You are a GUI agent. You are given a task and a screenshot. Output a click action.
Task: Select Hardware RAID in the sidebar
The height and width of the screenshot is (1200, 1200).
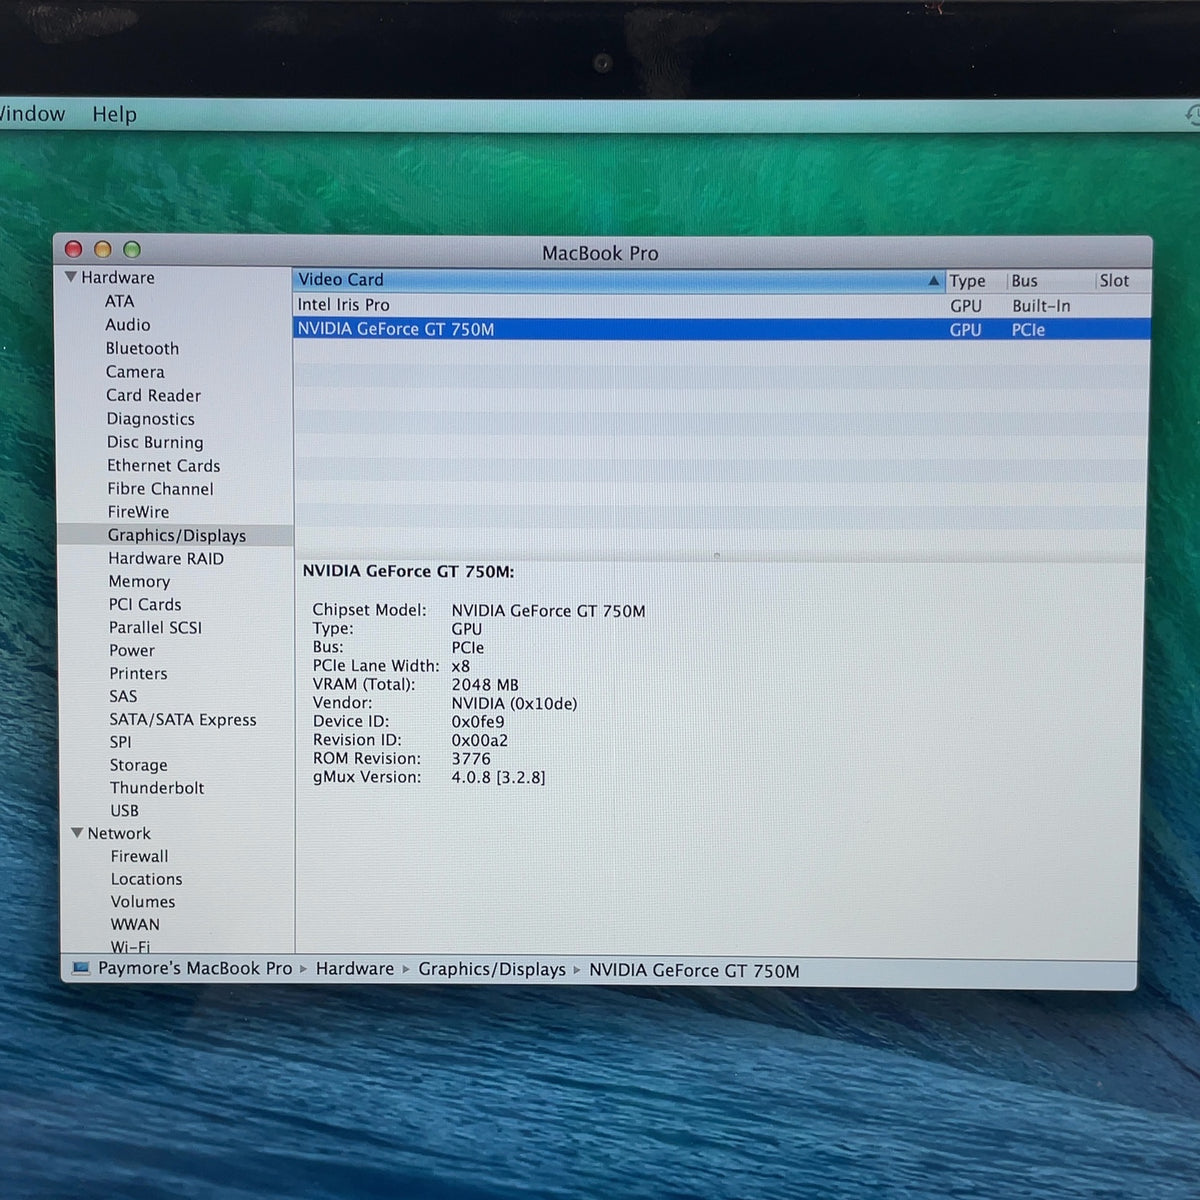click(166, 558)
